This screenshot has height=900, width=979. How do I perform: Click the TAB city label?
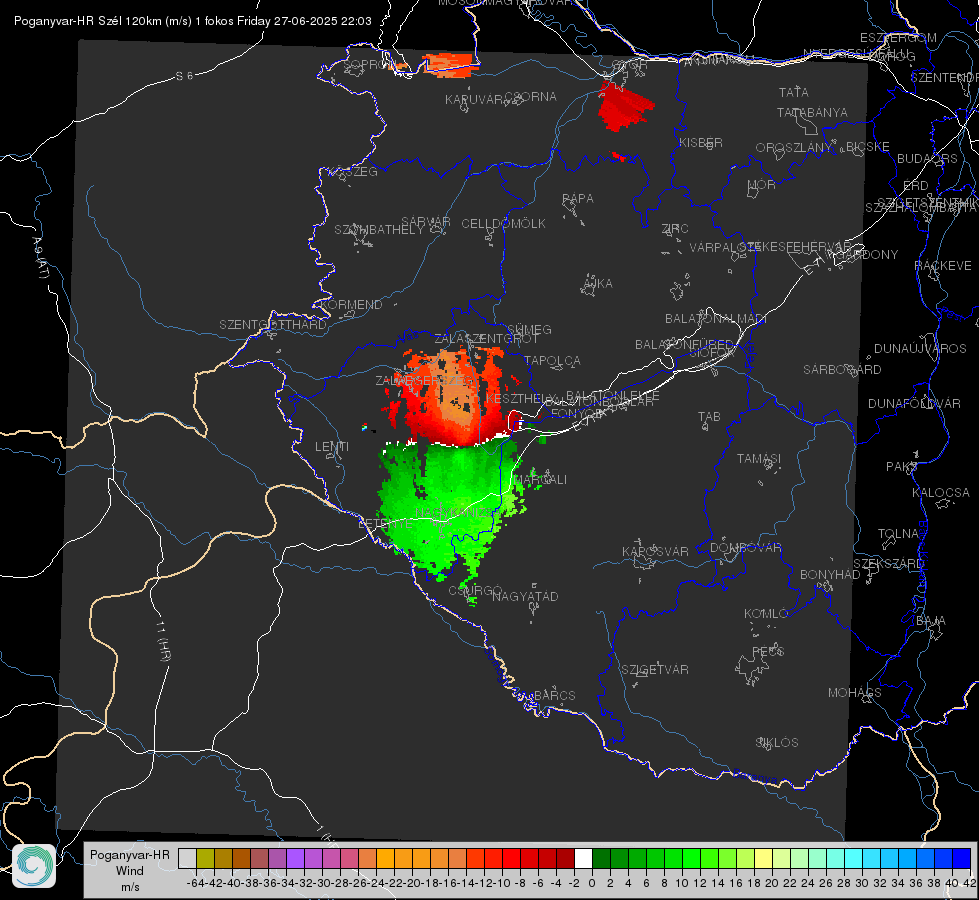point(709,417)
